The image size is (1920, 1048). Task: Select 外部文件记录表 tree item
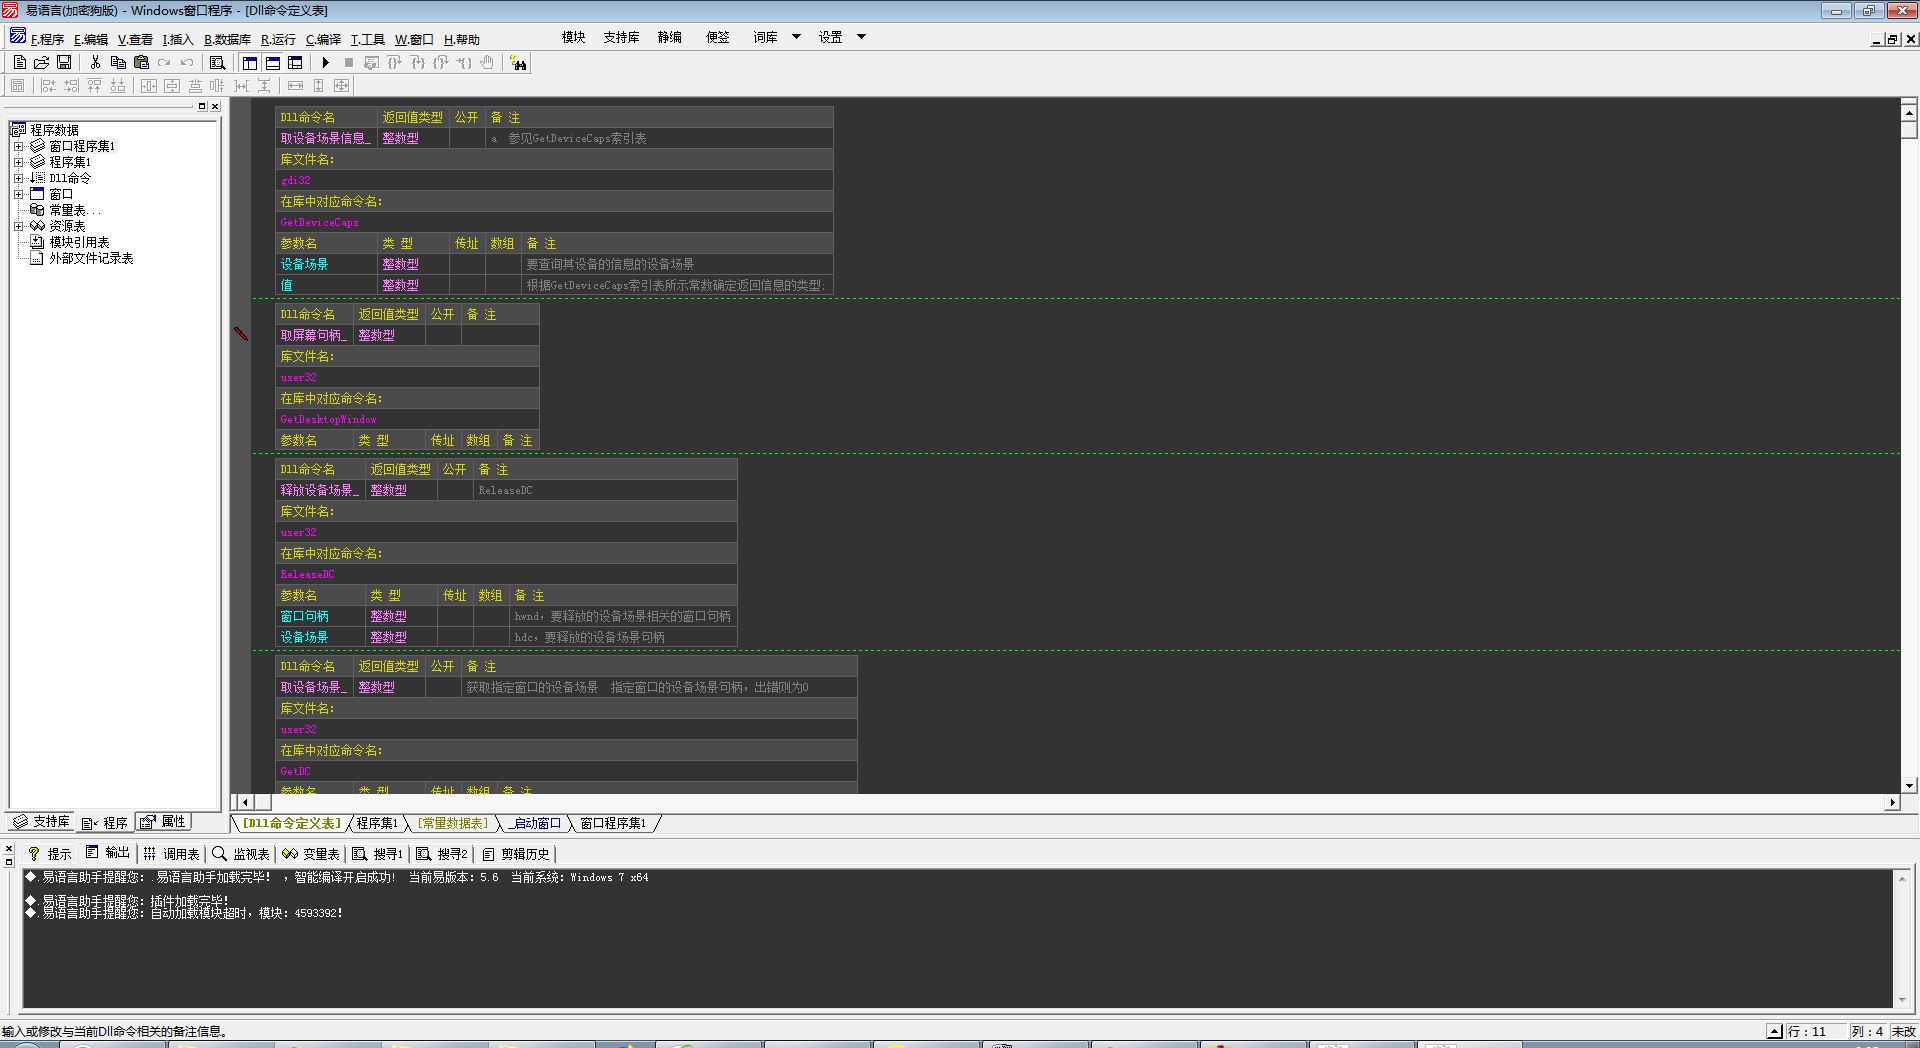(91, 258)
